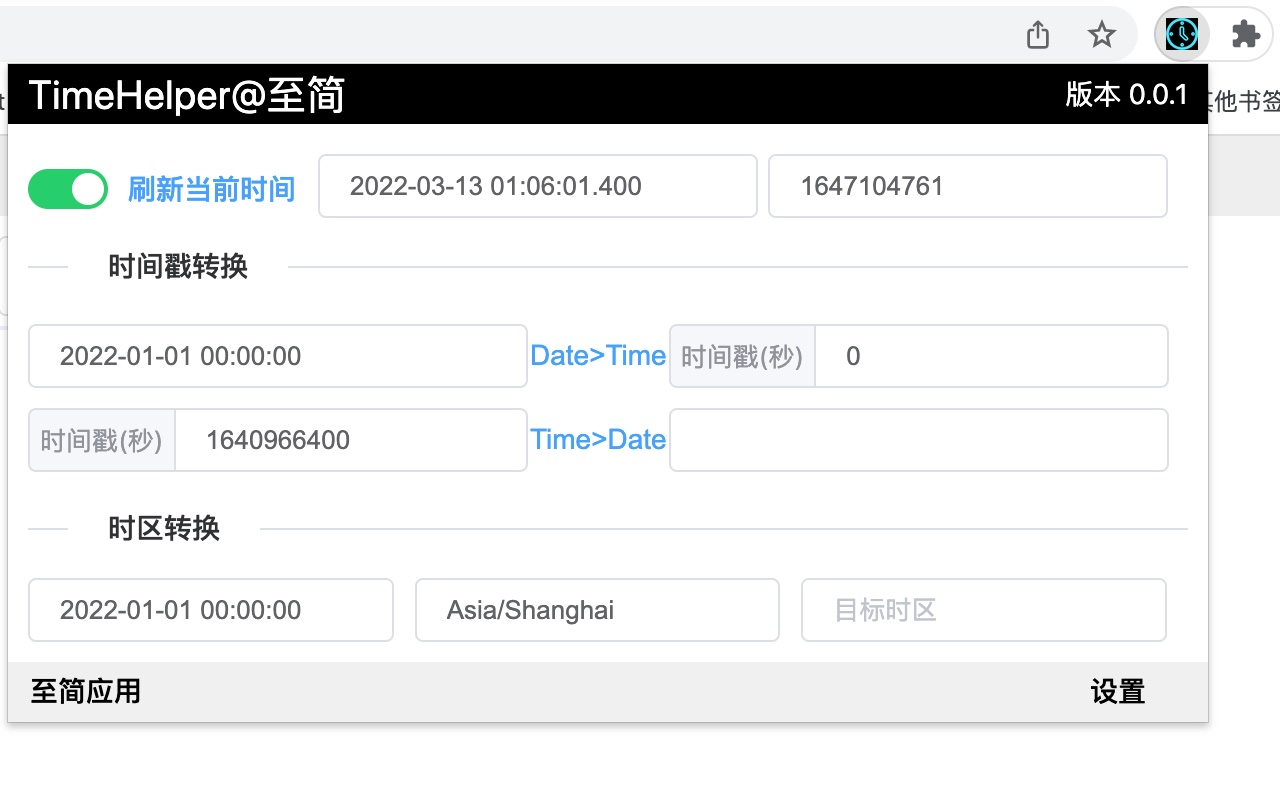Click the Time>Date conversion link
This screenshot has height=800, width=1280.
coord(598,439)
